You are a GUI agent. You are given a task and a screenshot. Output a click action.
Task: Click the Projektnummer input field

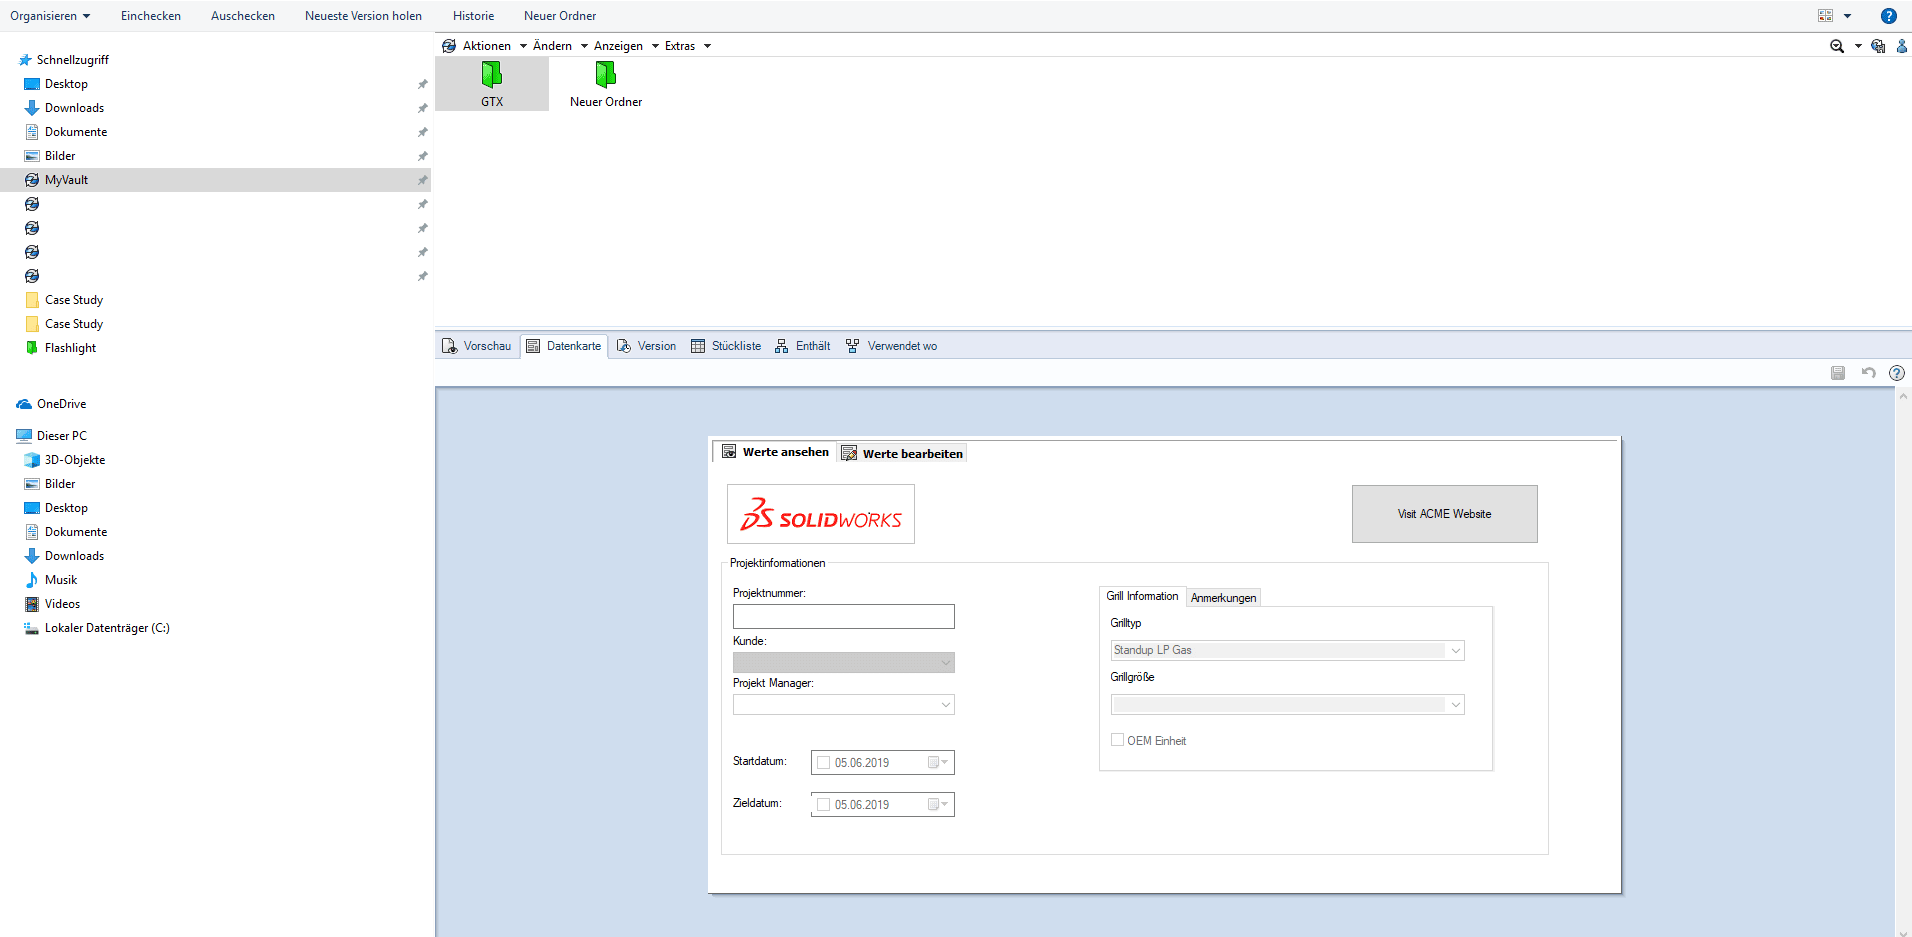(843, 617)
